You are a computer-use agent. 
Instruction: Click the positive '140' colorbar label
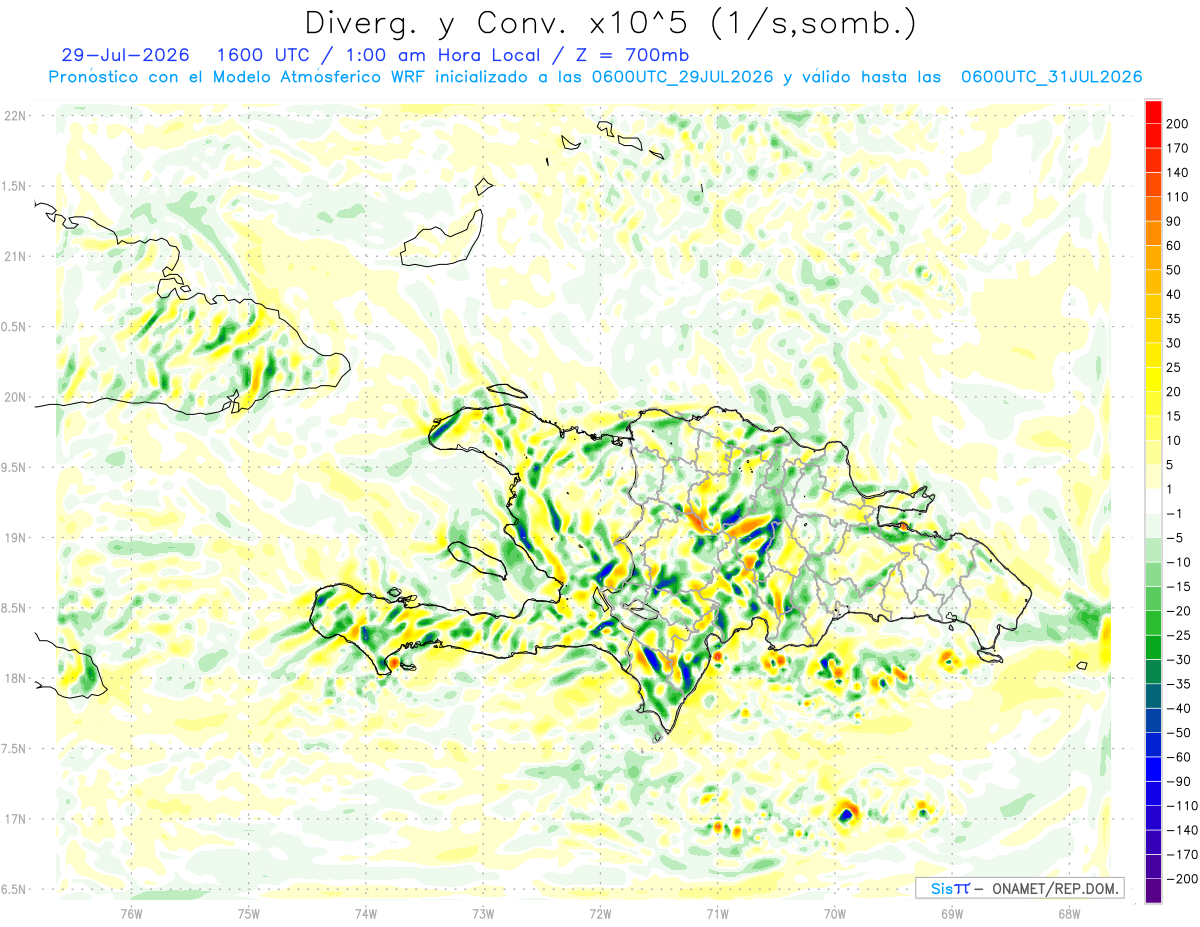coord(1177,172)
